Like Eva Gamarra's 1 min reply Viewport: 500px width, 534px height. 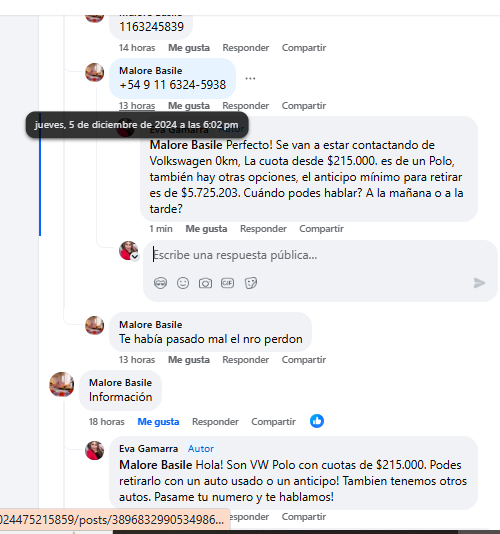click(x=206, y=229)
